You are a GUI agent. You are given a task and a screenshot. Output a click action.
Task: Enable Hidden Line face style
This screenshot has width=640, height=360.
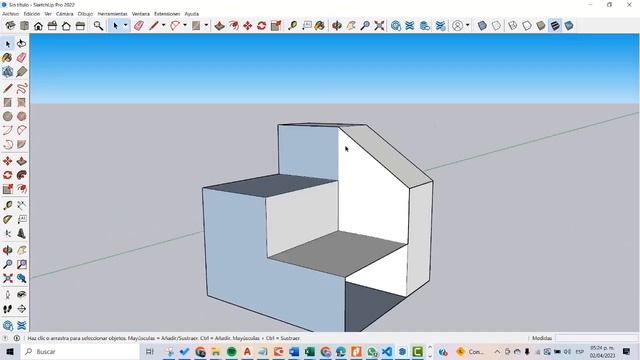(527, 26)
